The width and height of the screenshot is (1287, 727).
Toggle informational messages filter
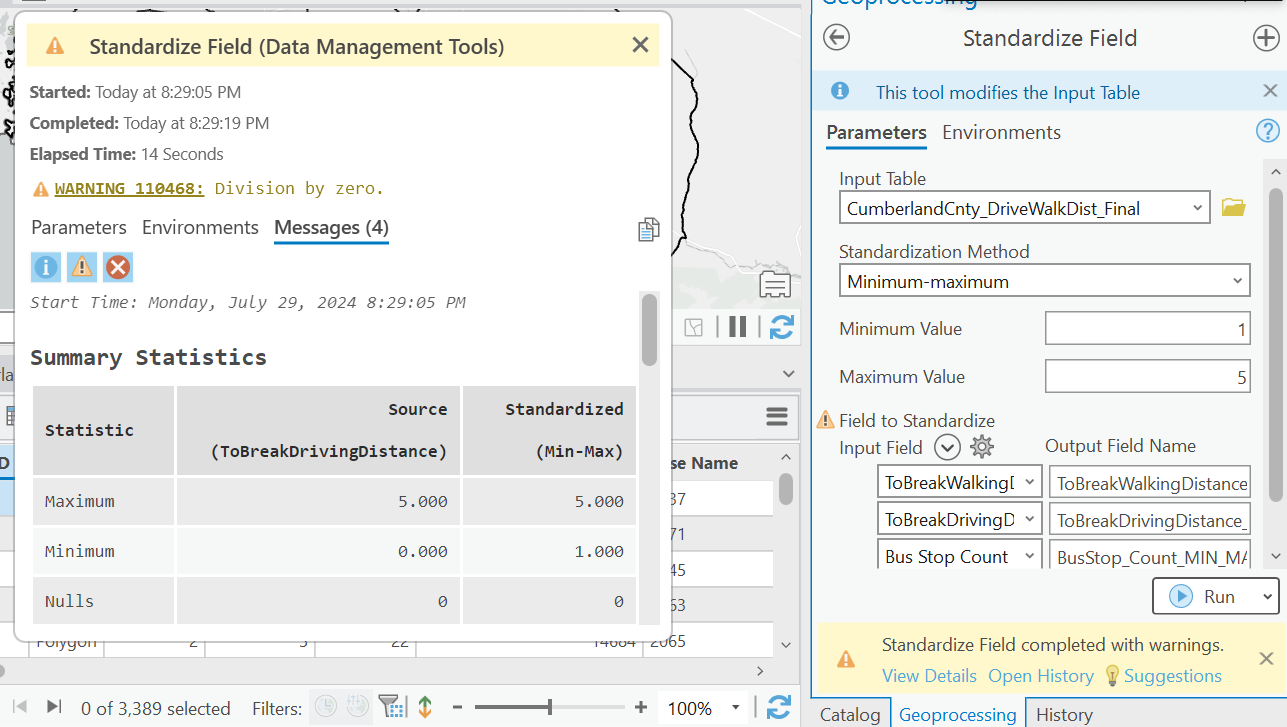(46, 267)
